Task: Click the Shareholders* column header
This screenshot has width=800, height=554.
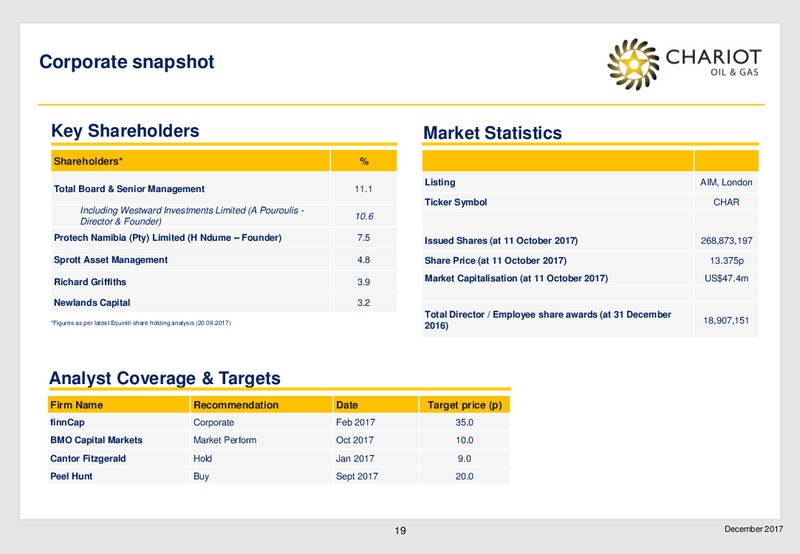Action: click(x=190, y=161)
